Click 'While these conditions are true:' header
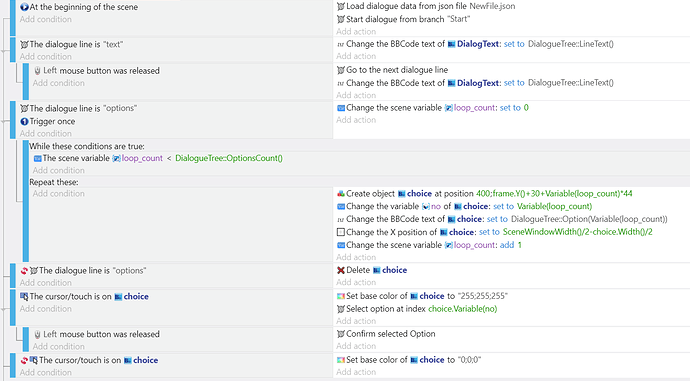Screen dimensions: 690x381 click(x=87, y=147)
